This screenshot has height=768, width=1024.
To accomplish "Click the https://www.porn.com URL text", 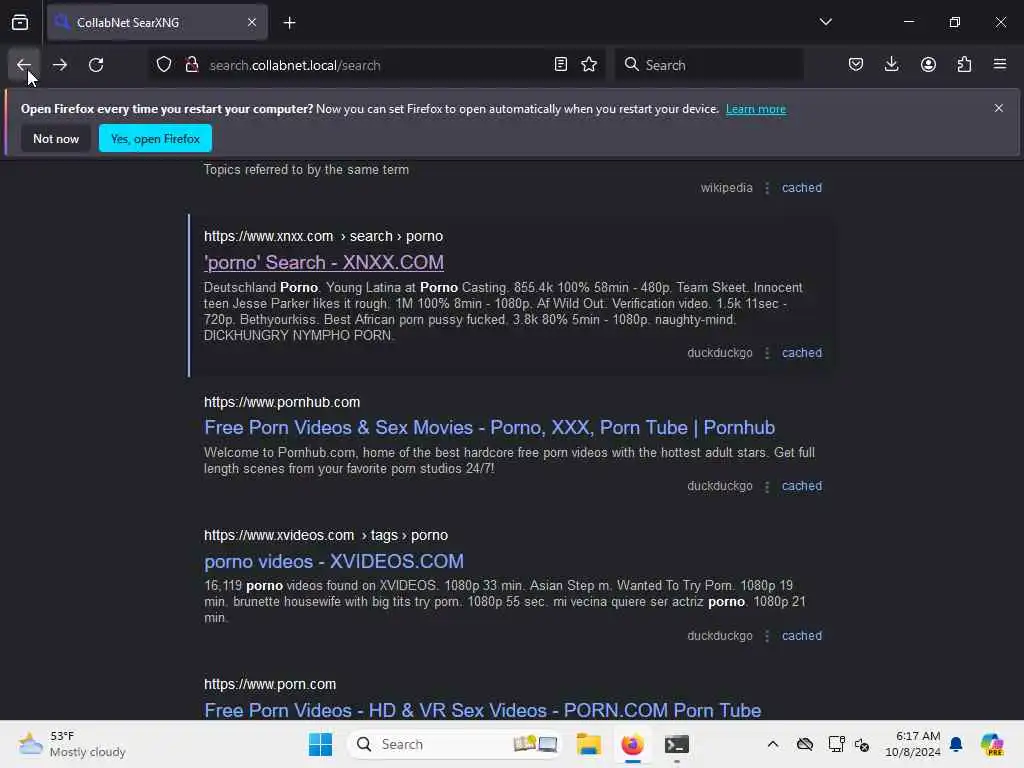I will pyautogui.click(x=270, y=684).
